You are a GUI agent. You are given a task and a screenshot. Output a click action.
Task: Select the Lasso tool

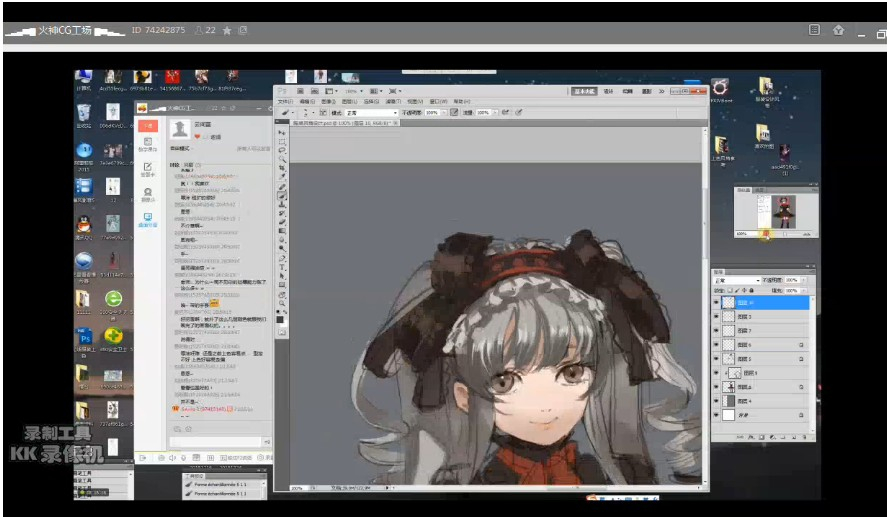click(x=282, y=150)
